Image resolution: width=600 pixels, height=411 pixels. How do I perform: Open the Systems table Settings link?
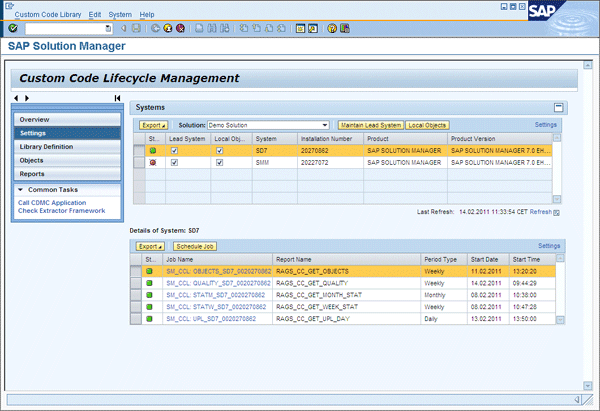546,125
